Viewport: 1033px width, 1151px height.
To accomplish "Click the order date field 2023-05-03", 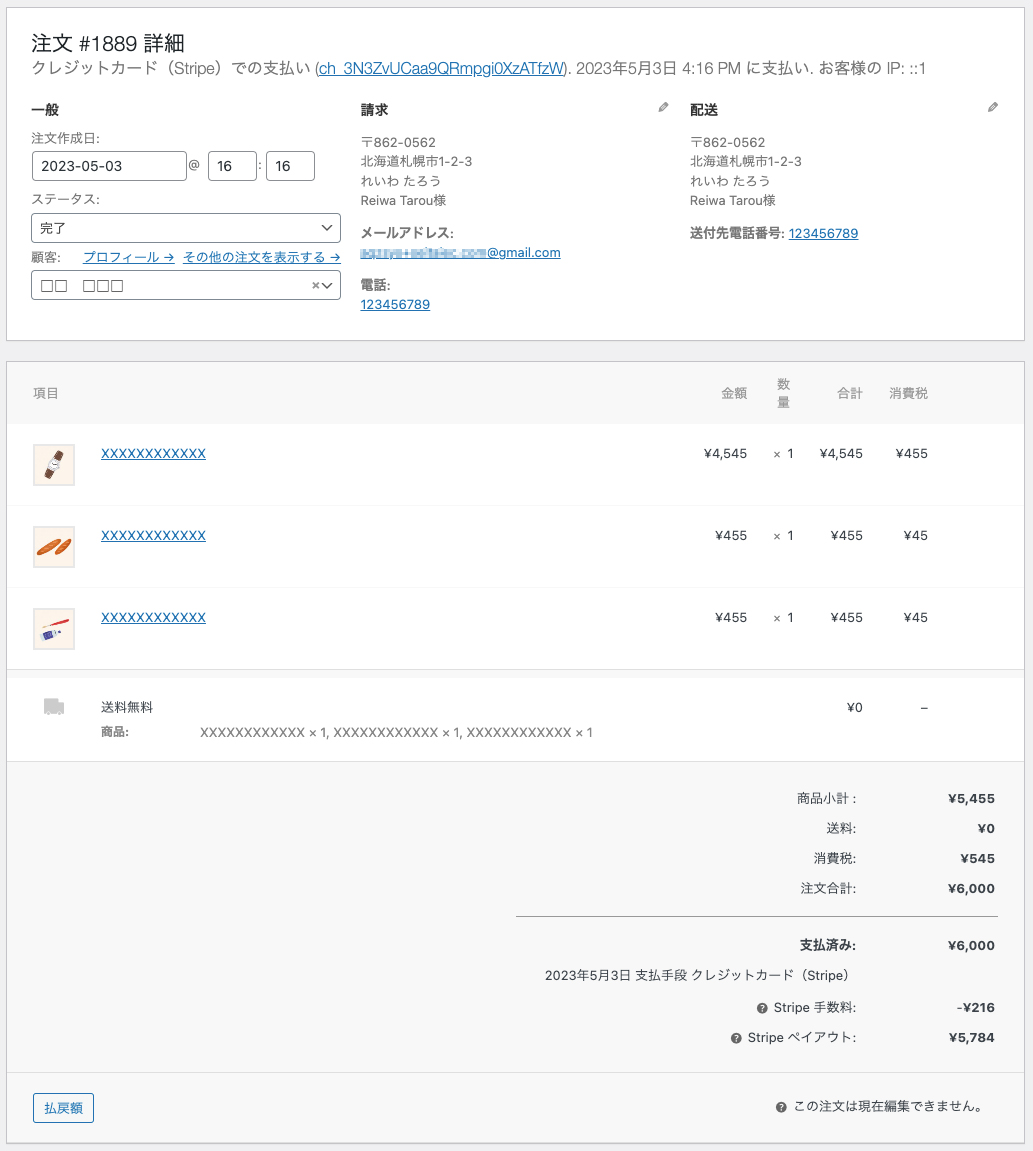I will click(109, 166).
